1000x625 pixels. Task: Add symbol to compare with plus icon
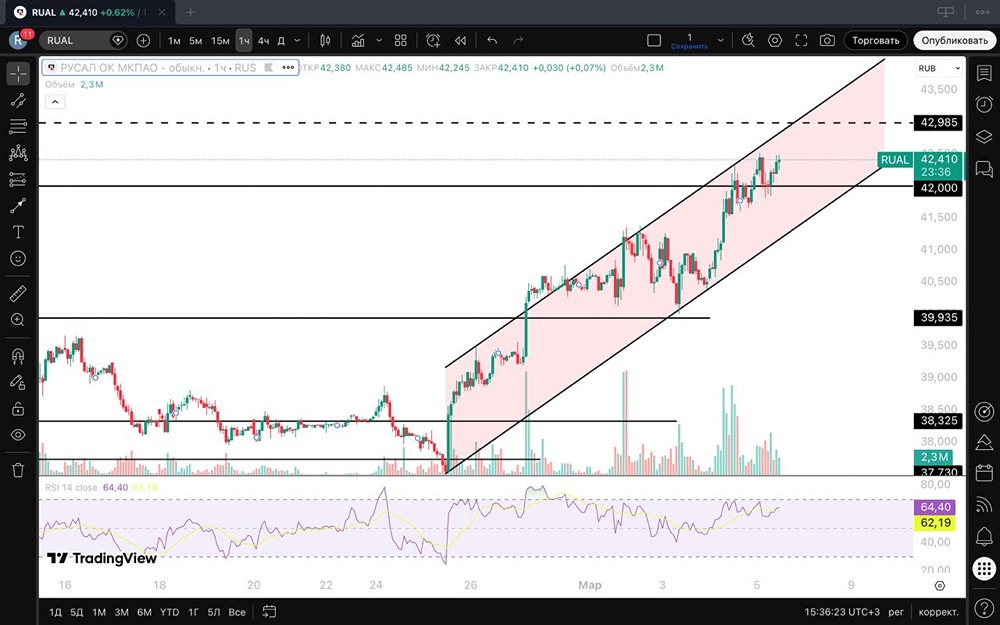[x=143, y=41]
